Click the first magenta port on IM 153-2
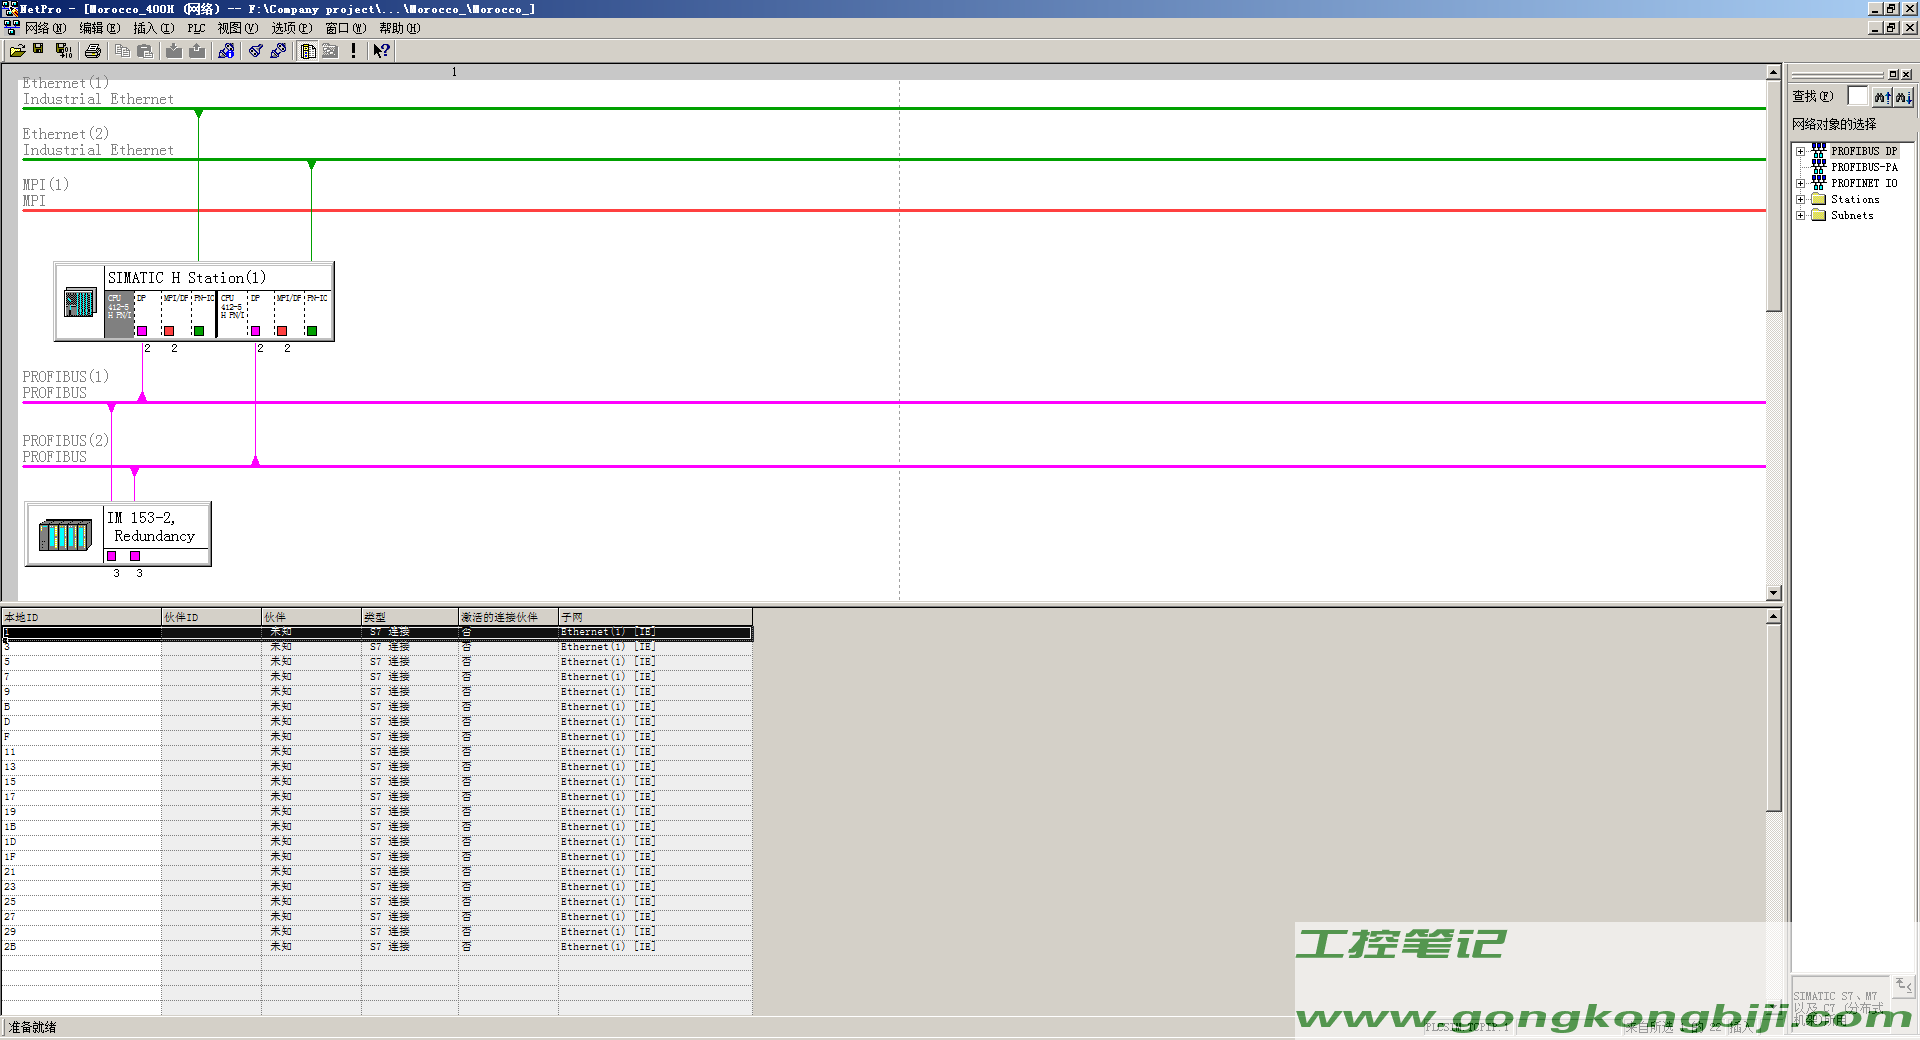 pos(112,556)
